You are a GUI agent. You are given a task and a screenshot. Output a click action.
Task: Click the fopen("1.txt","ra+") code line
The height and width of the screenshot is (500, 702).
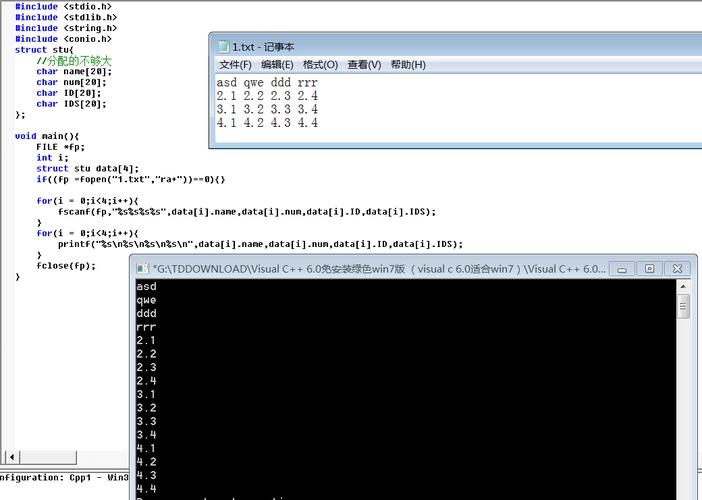(x=131, y=179)
